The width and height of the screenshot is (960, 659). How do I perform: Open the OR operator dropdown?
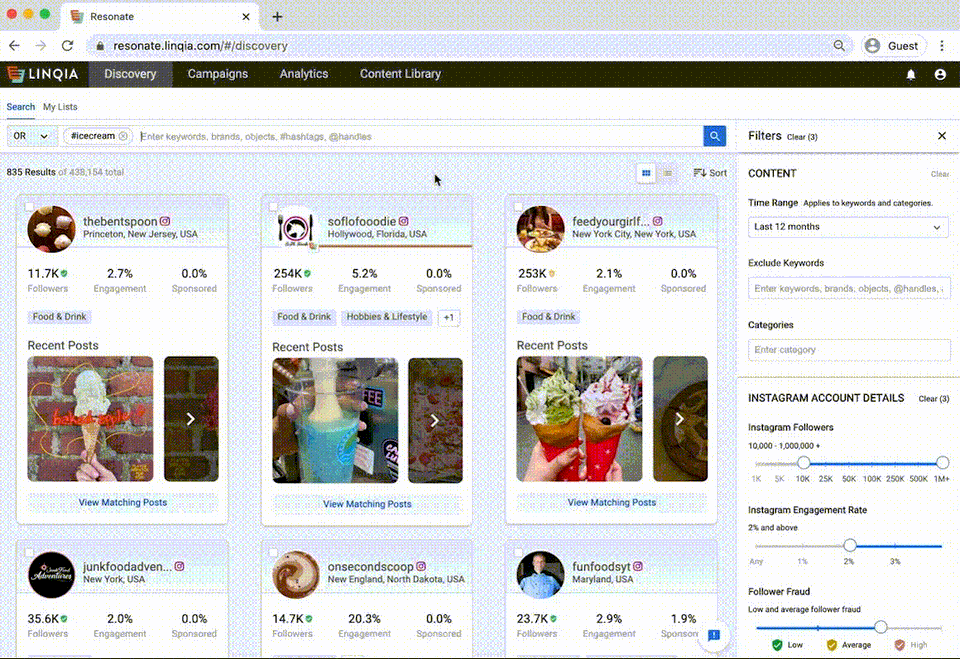pos(31,136)
